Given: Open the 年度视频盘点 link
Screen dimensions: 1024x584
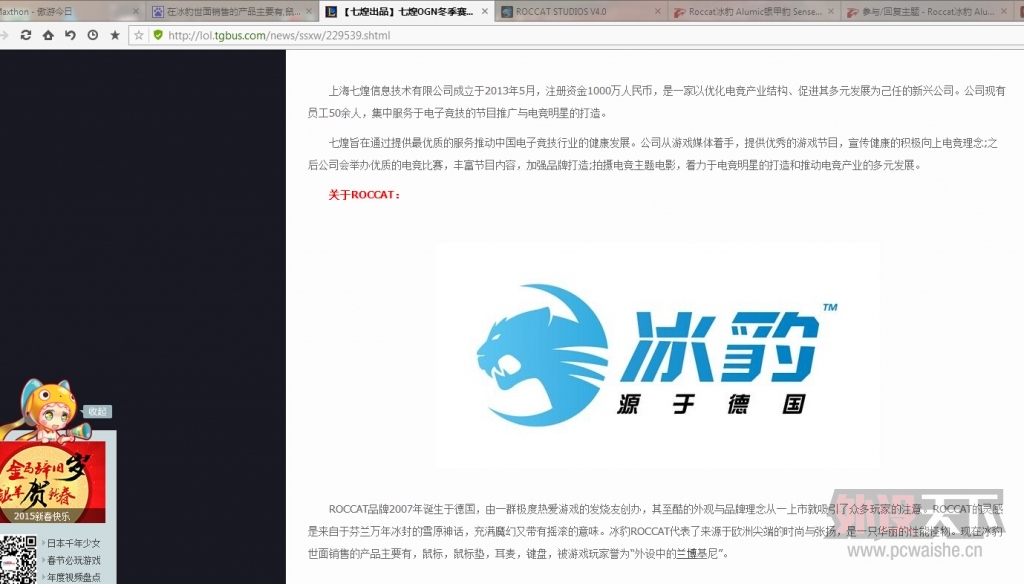Looking at the screenshot, I should (73, 577).
